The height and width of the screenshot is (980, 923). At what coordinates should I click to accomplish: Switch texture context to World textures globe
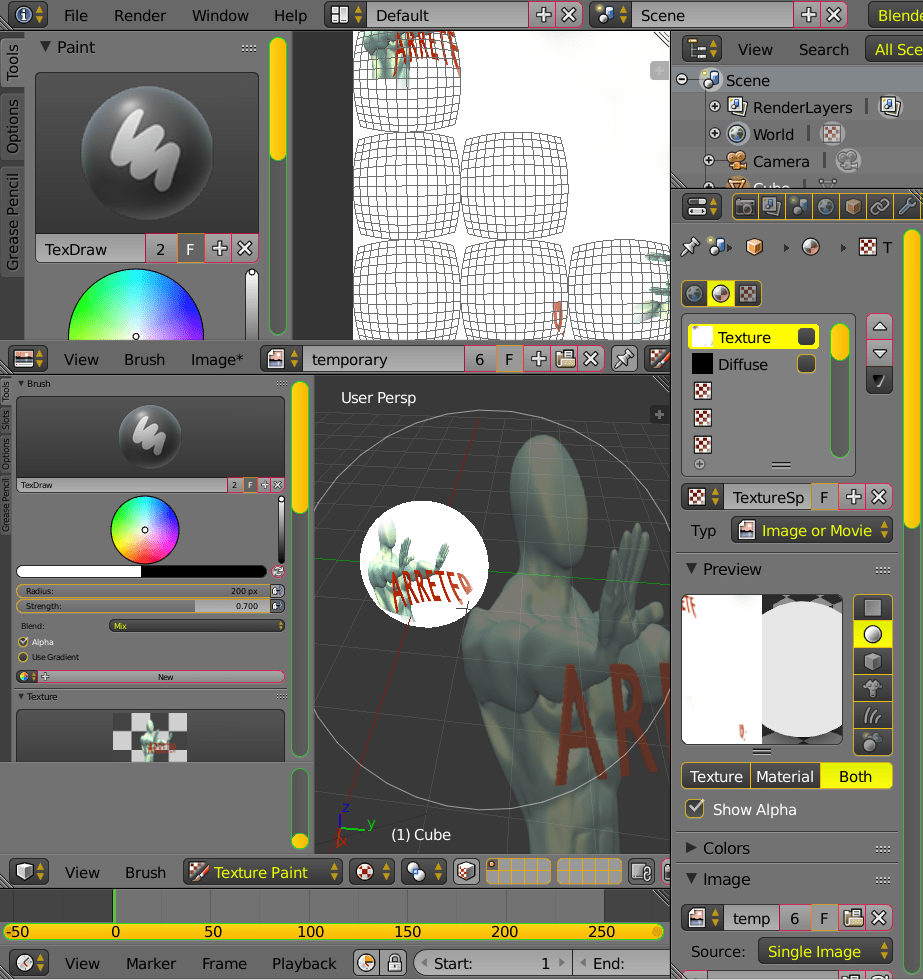(x=693, y=293)
